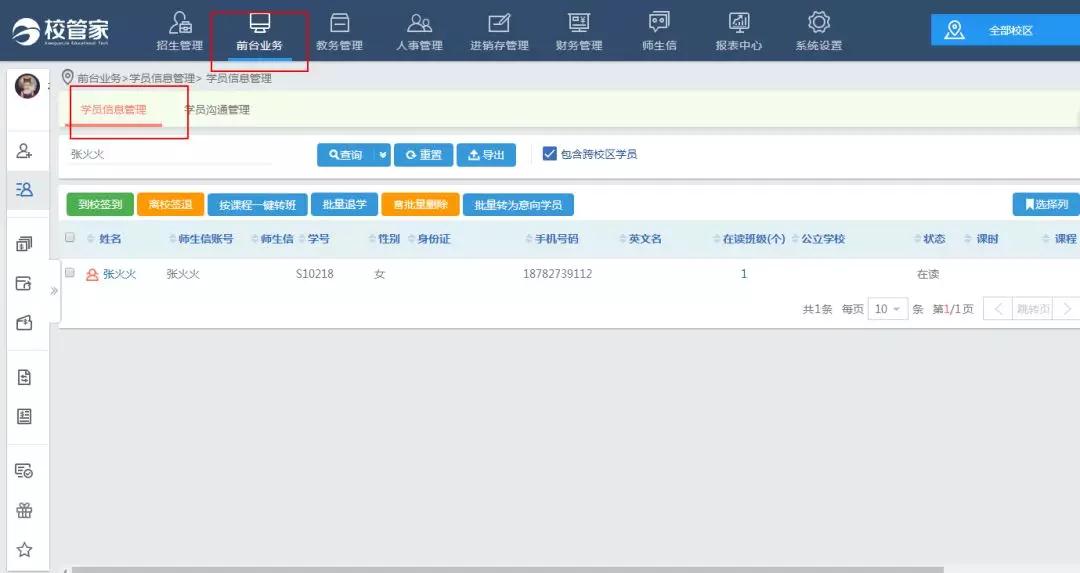The image size is (1080, 573).
Task: Open 系统设置 gear icon
Action: (x=819, y=31)
